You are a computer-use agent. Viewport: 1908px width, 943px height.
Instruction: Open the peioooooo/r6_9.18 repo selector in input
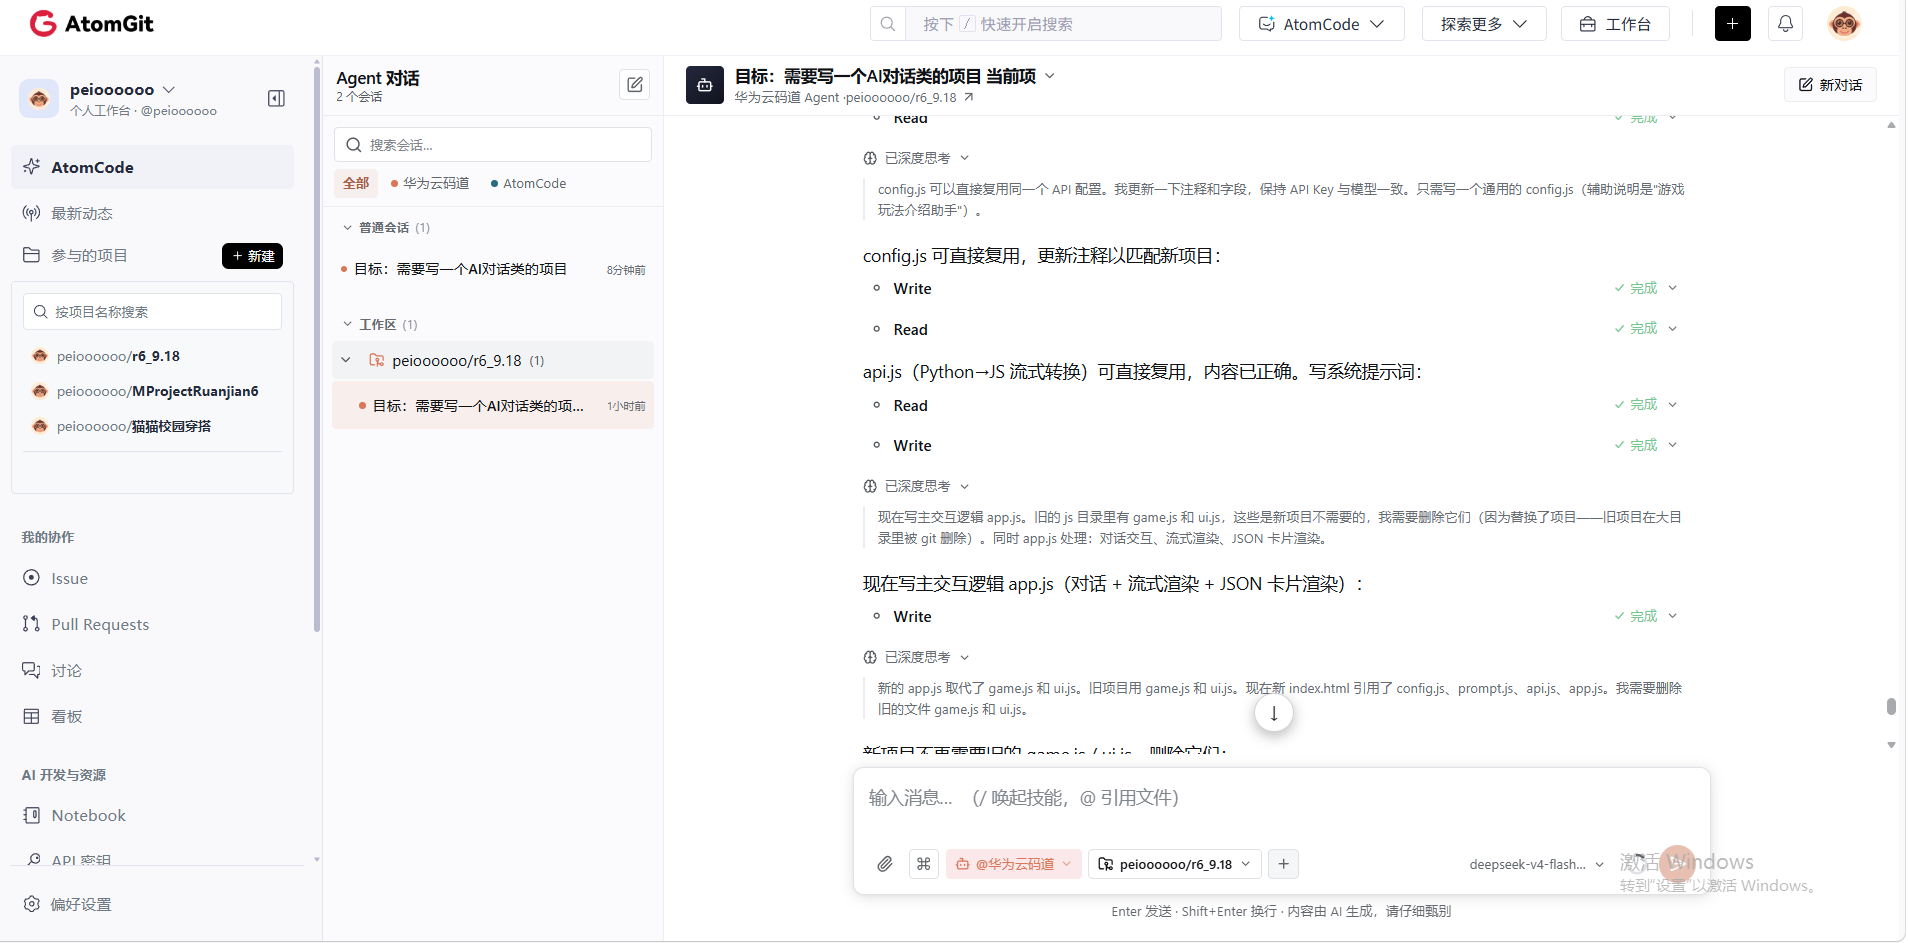pyautogui.click(x=1174, y=864)
